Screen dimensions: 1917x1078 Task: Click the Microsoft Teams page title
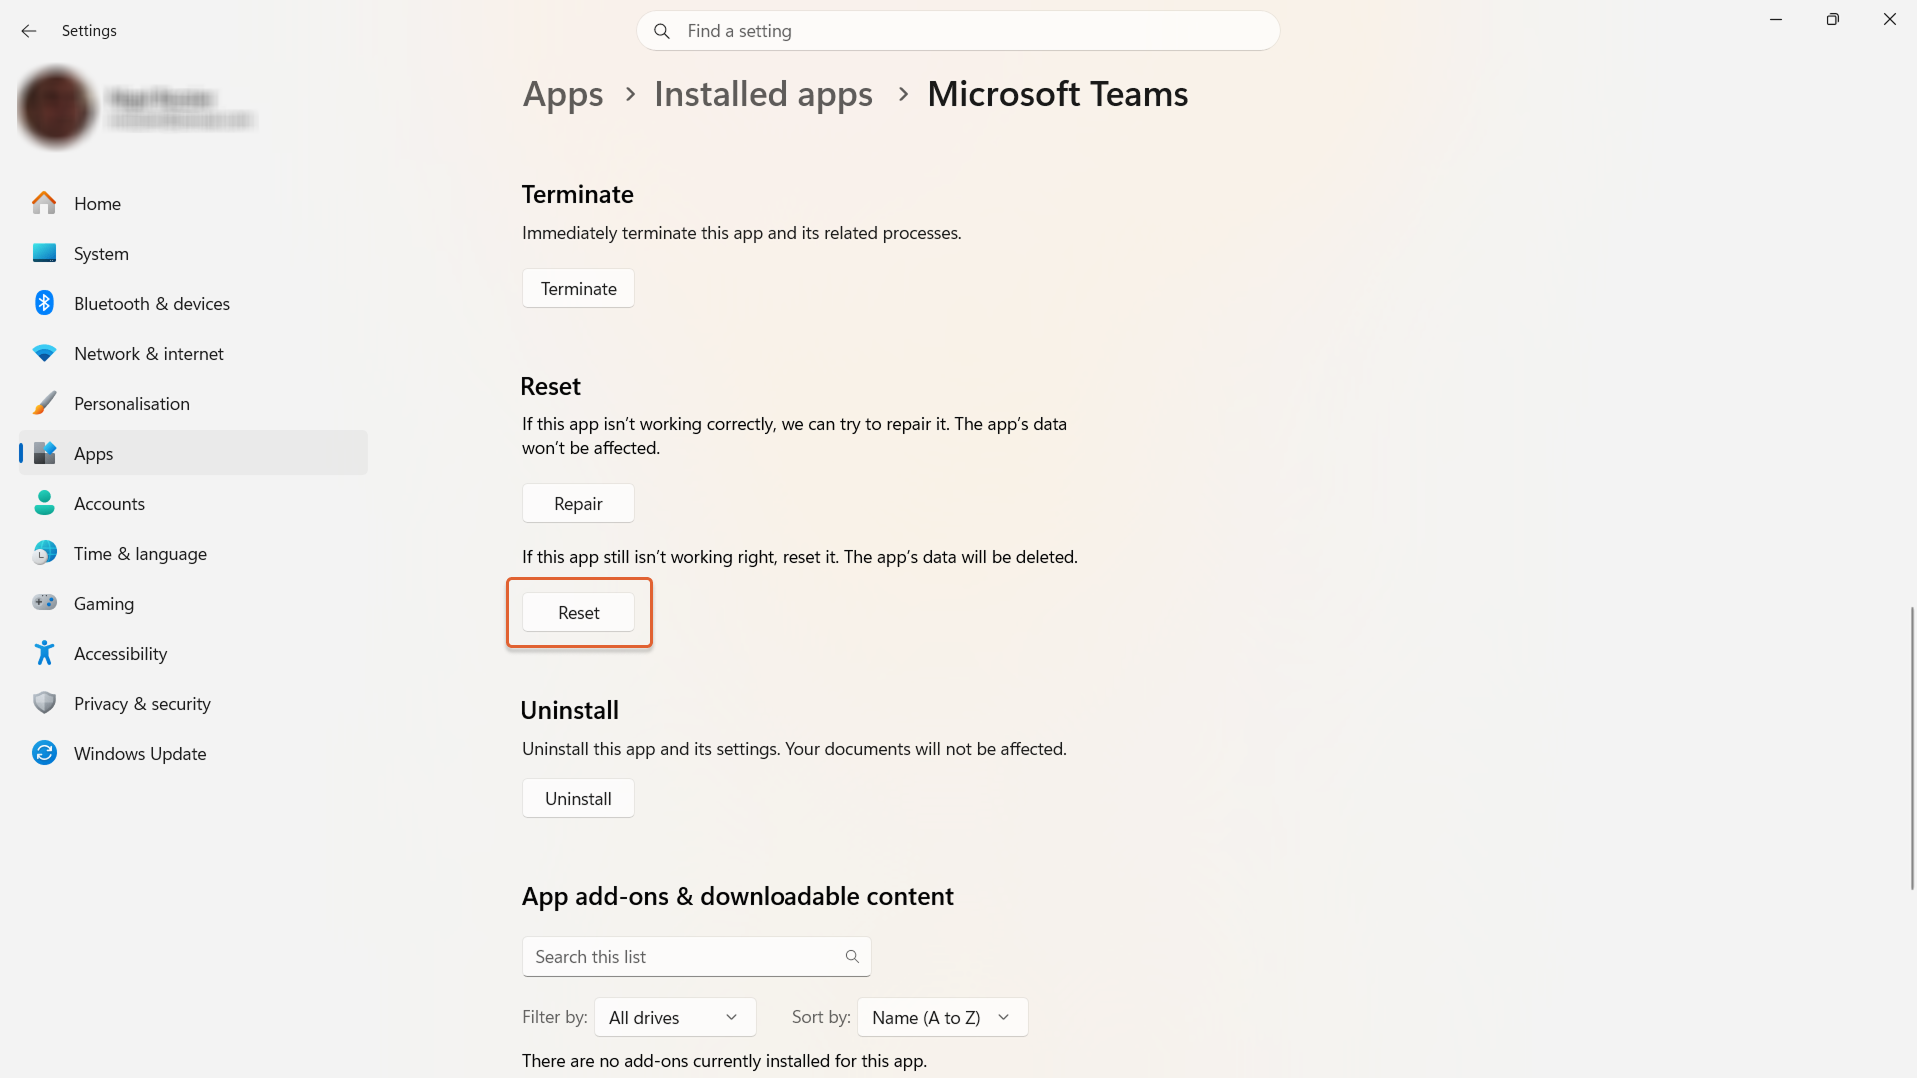point(1058,94)
